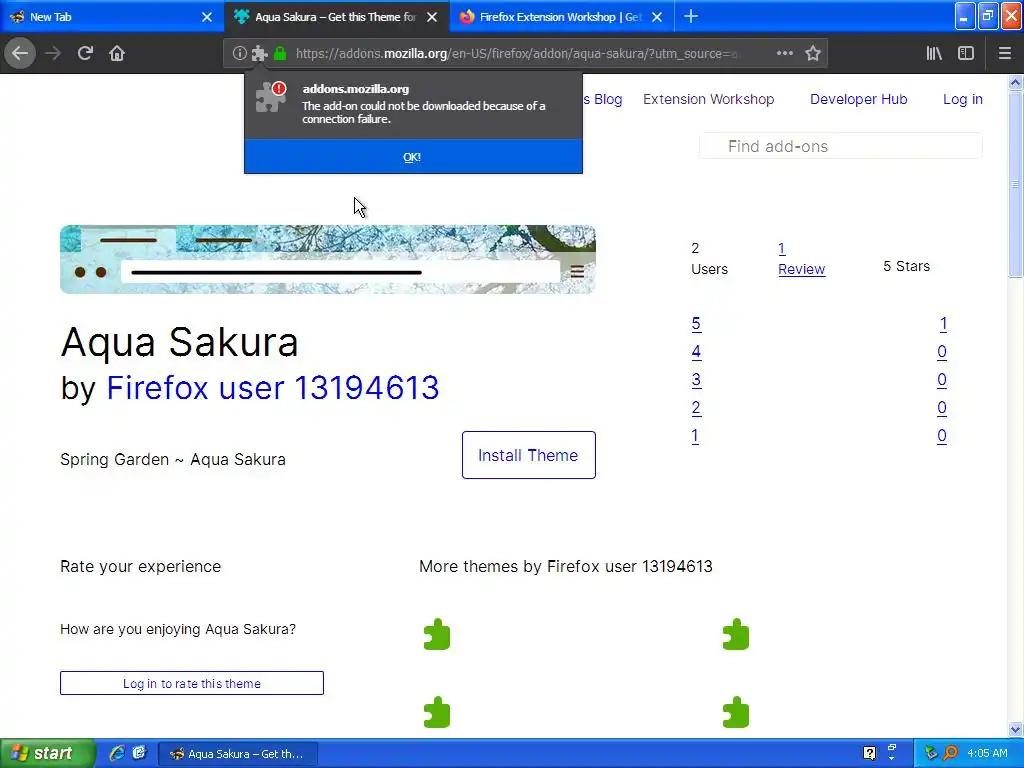Viewport: 1024px width, 768px height.
Task: Filter reviews by 2 stars rating
Action: click(696, 408)
